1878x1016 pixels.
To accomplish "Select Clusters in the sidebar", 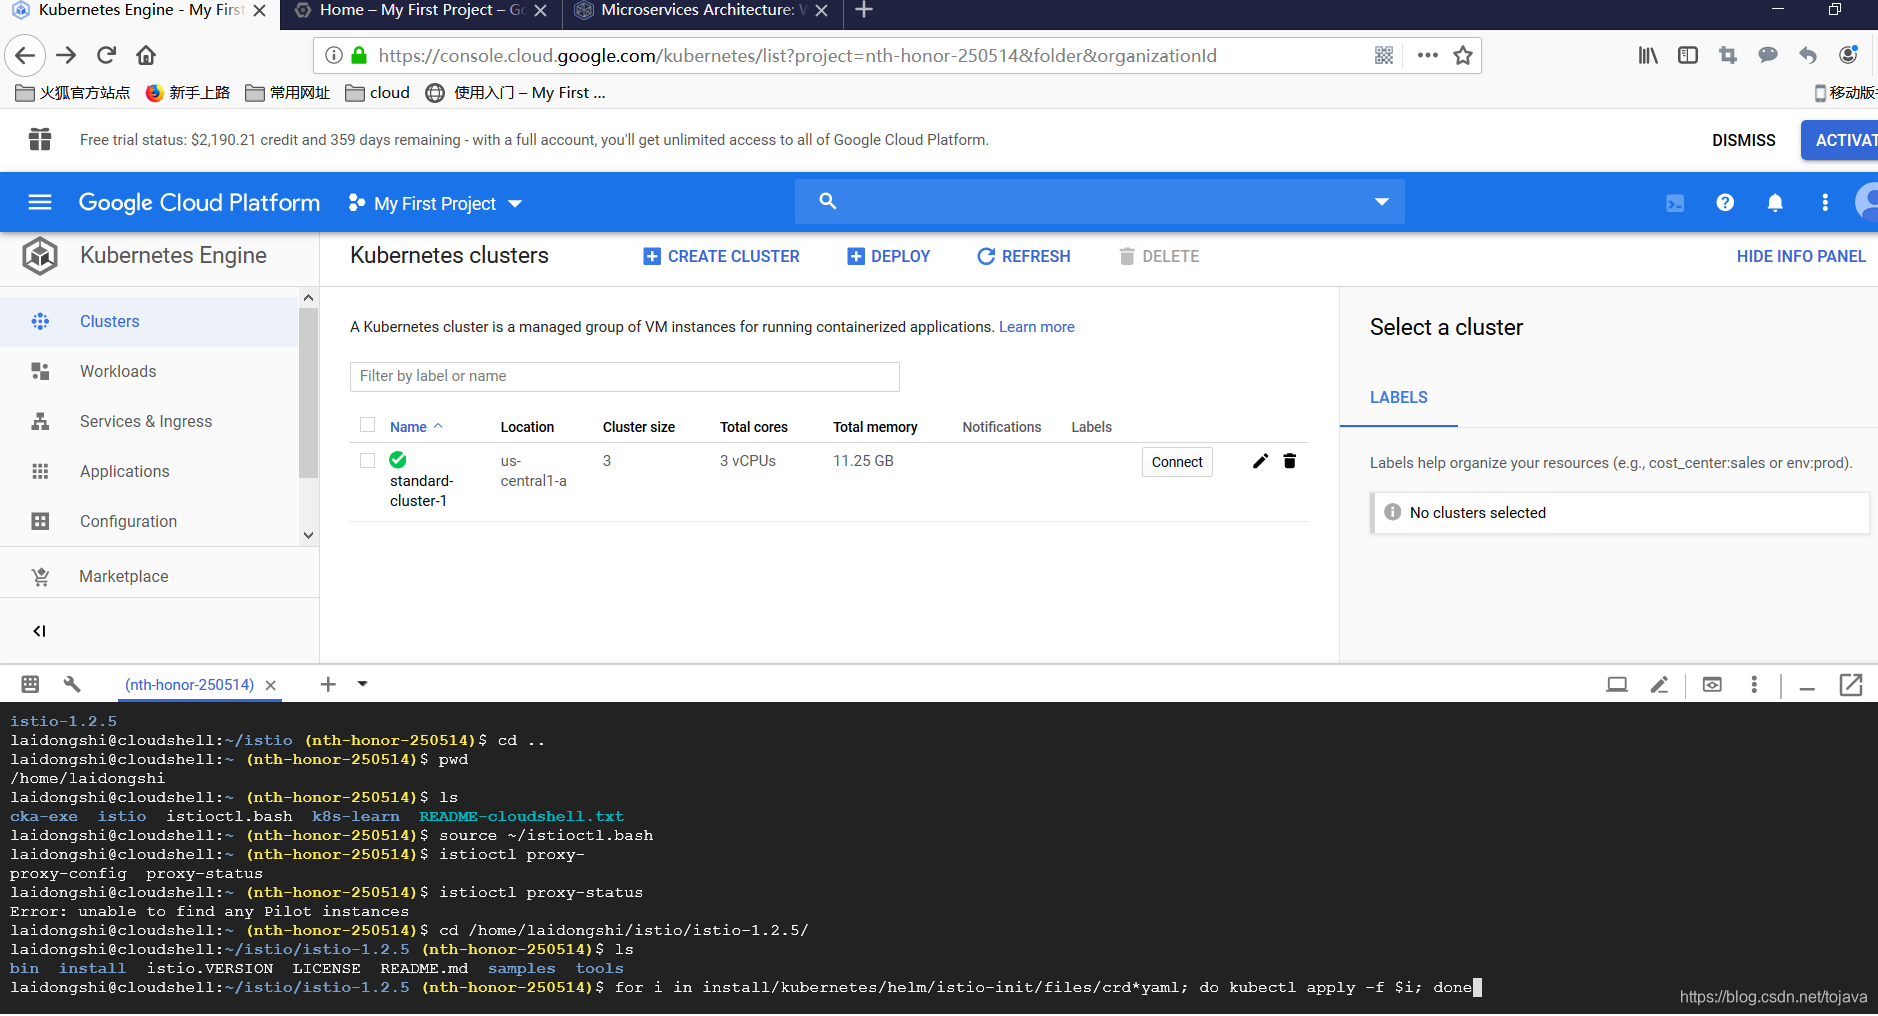I will pyautogui.click(x=149, y=322).
